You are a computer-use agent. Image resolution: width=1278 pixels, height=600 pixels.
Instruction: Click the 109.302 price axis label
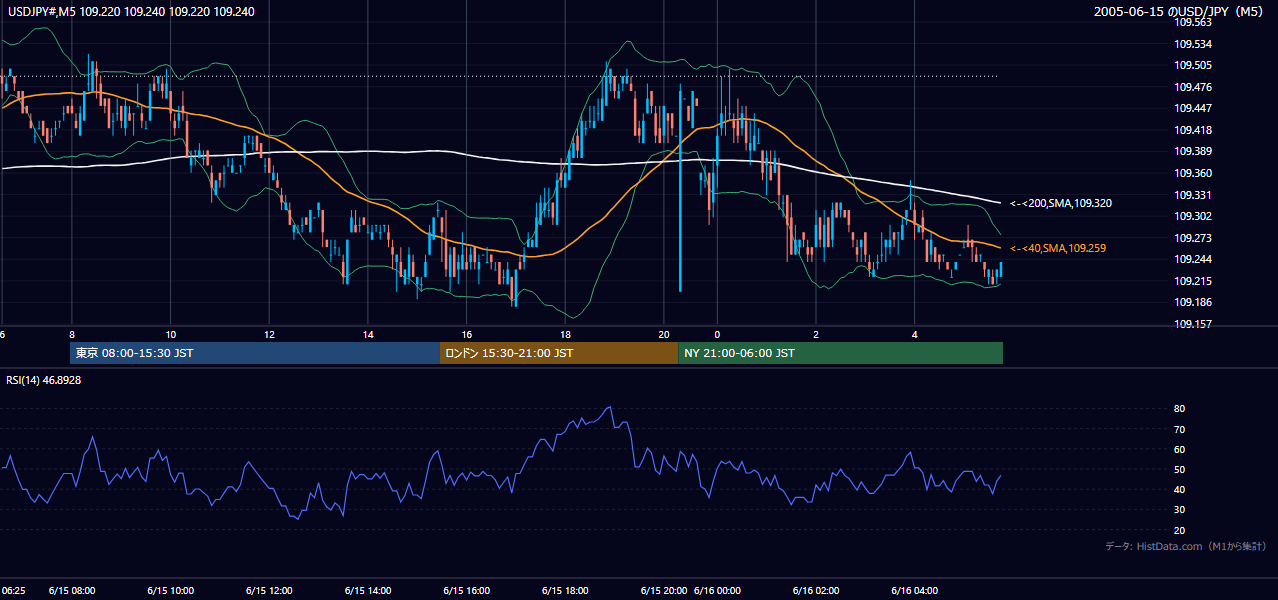coord(1194,216)
